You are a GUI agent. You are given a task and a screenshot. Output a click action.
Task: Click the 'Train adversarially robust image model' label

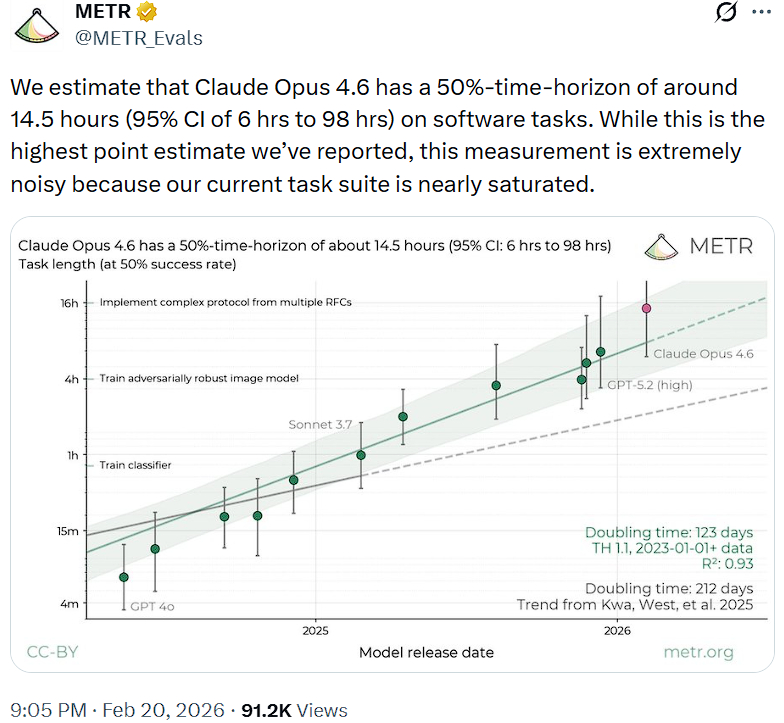click(x=199, y=378)
